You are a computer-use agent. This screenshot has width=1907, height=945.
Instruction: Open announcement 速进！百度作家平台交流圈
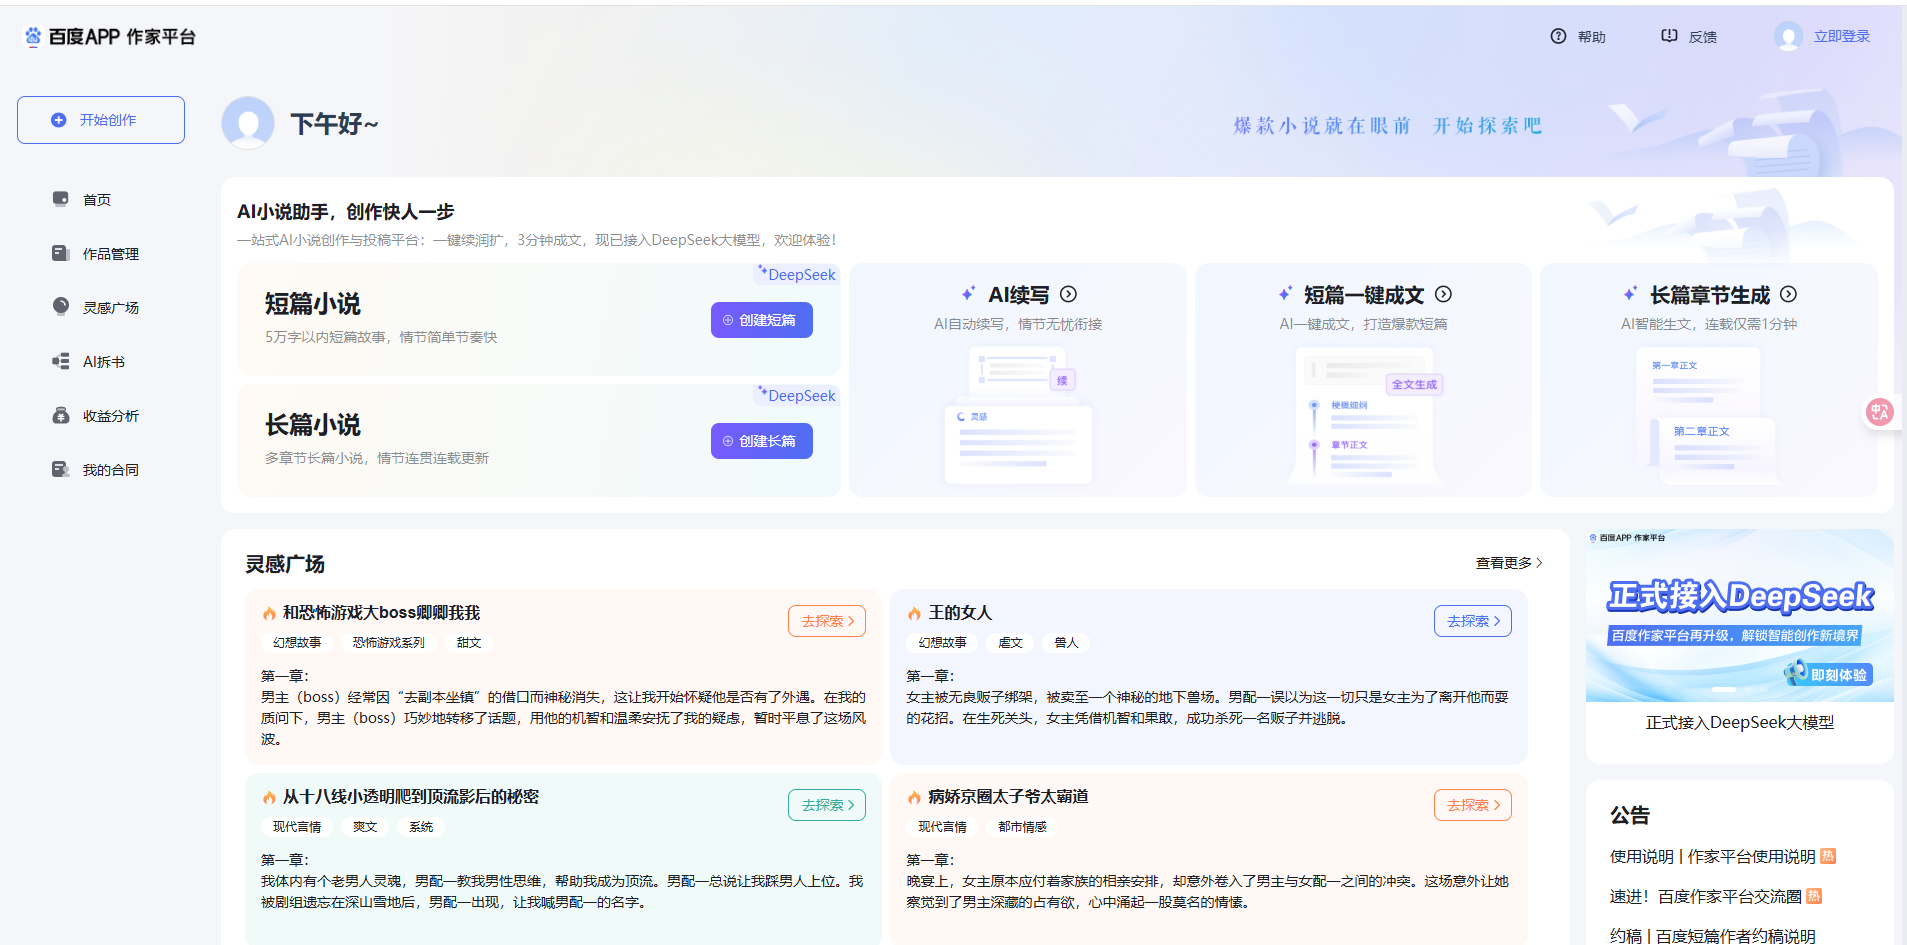[1705, 897]
